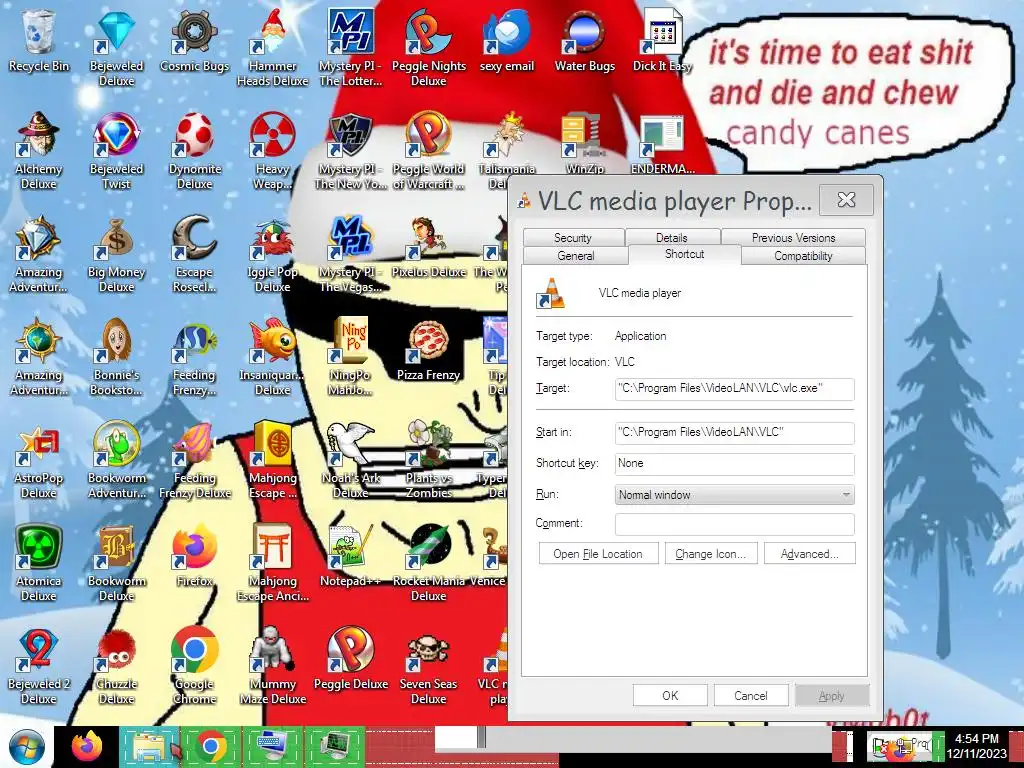Image resolution: width=1024 pixels, height=768 pixels.
Task: Open the Windows Start menu orb
Action: 27,748
